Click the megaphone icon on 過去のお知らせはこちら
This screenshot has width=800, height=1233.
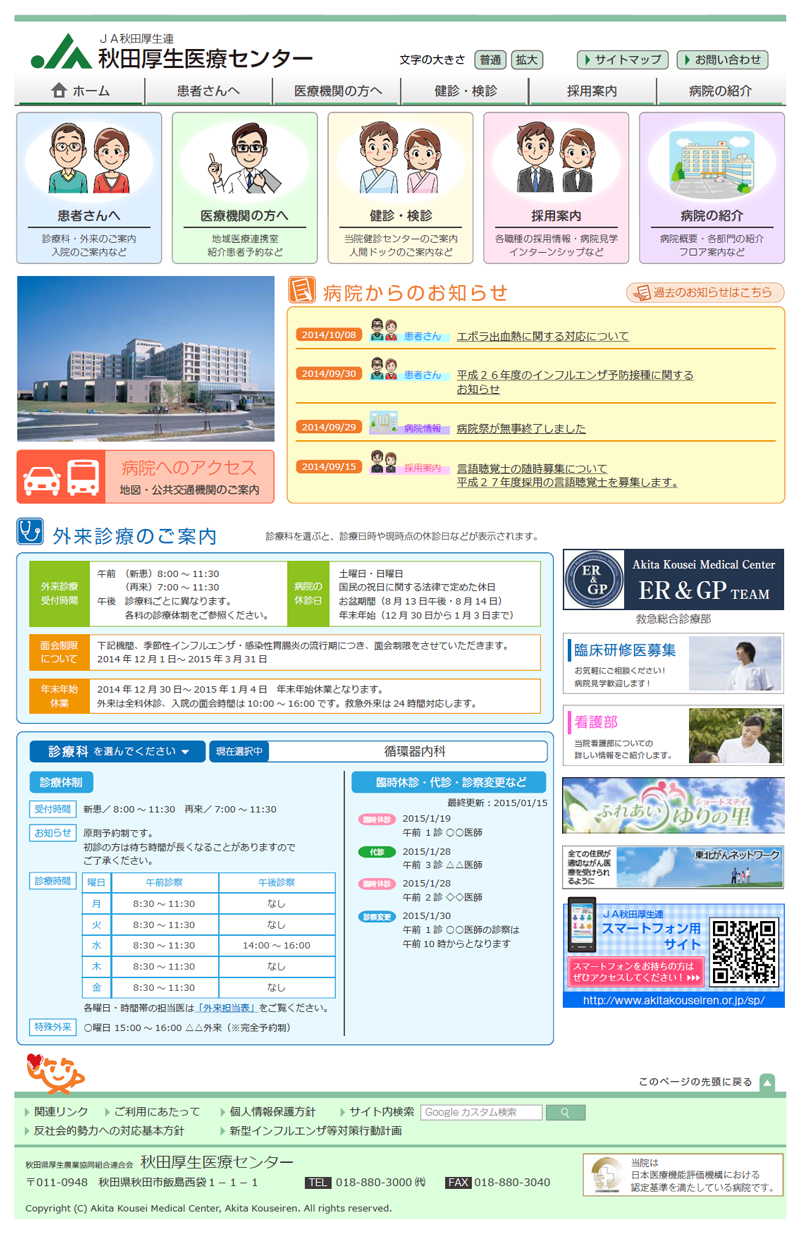[640, 293]
